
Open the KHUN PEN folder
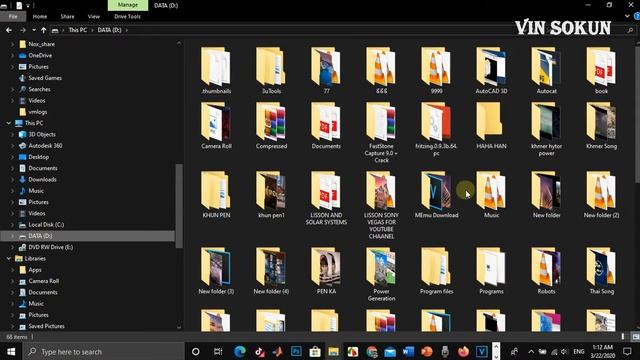[x=216, y=195]
